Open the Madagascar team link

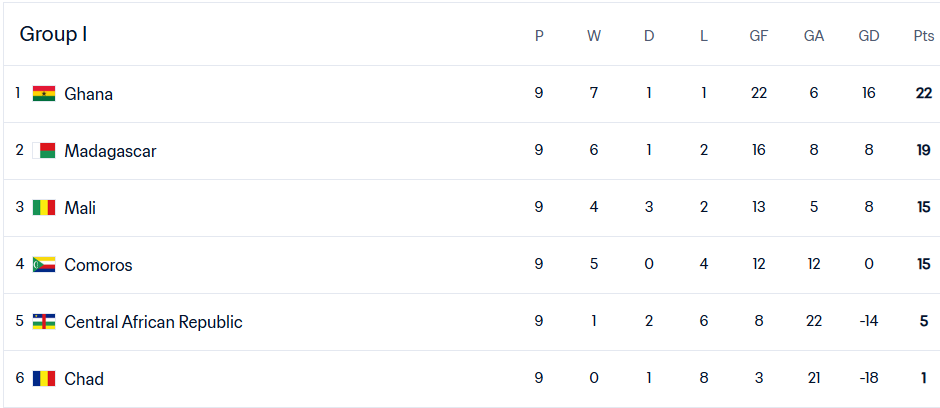point(110,151)
